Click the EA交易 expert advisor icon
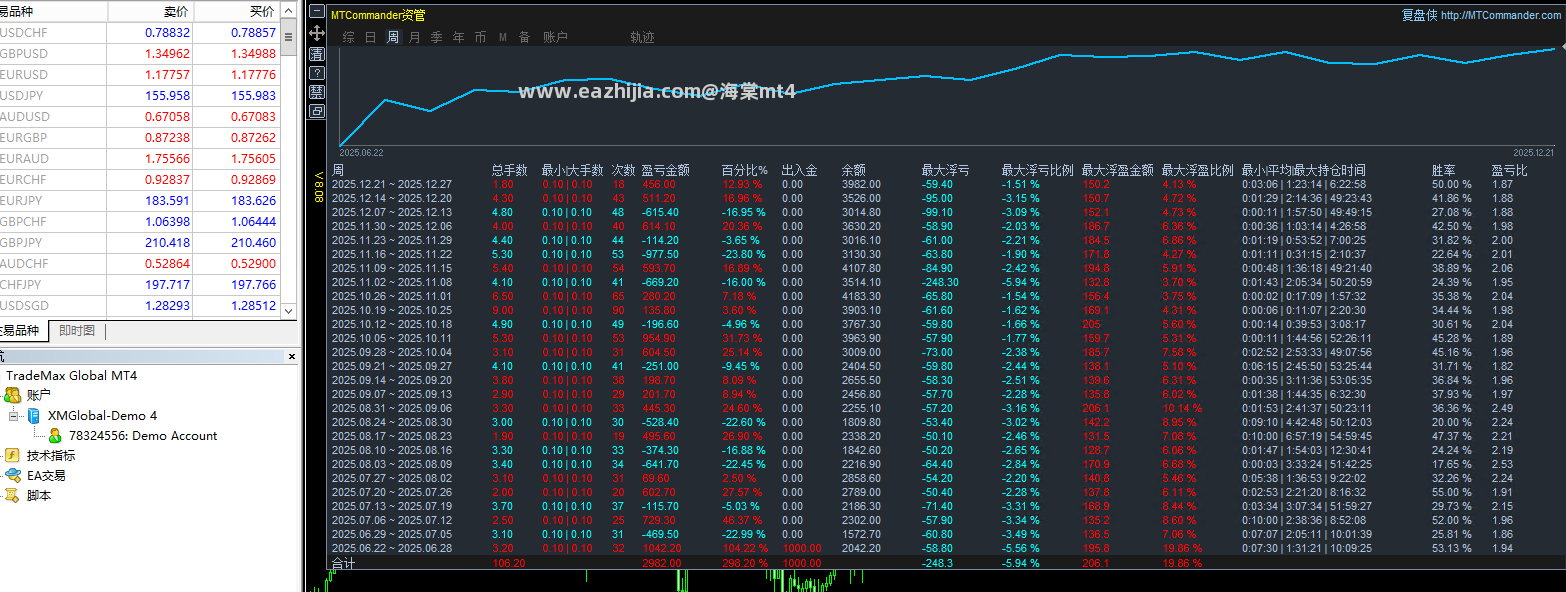1566x592 pixels. pyautogui.click(x=13, y=475)
